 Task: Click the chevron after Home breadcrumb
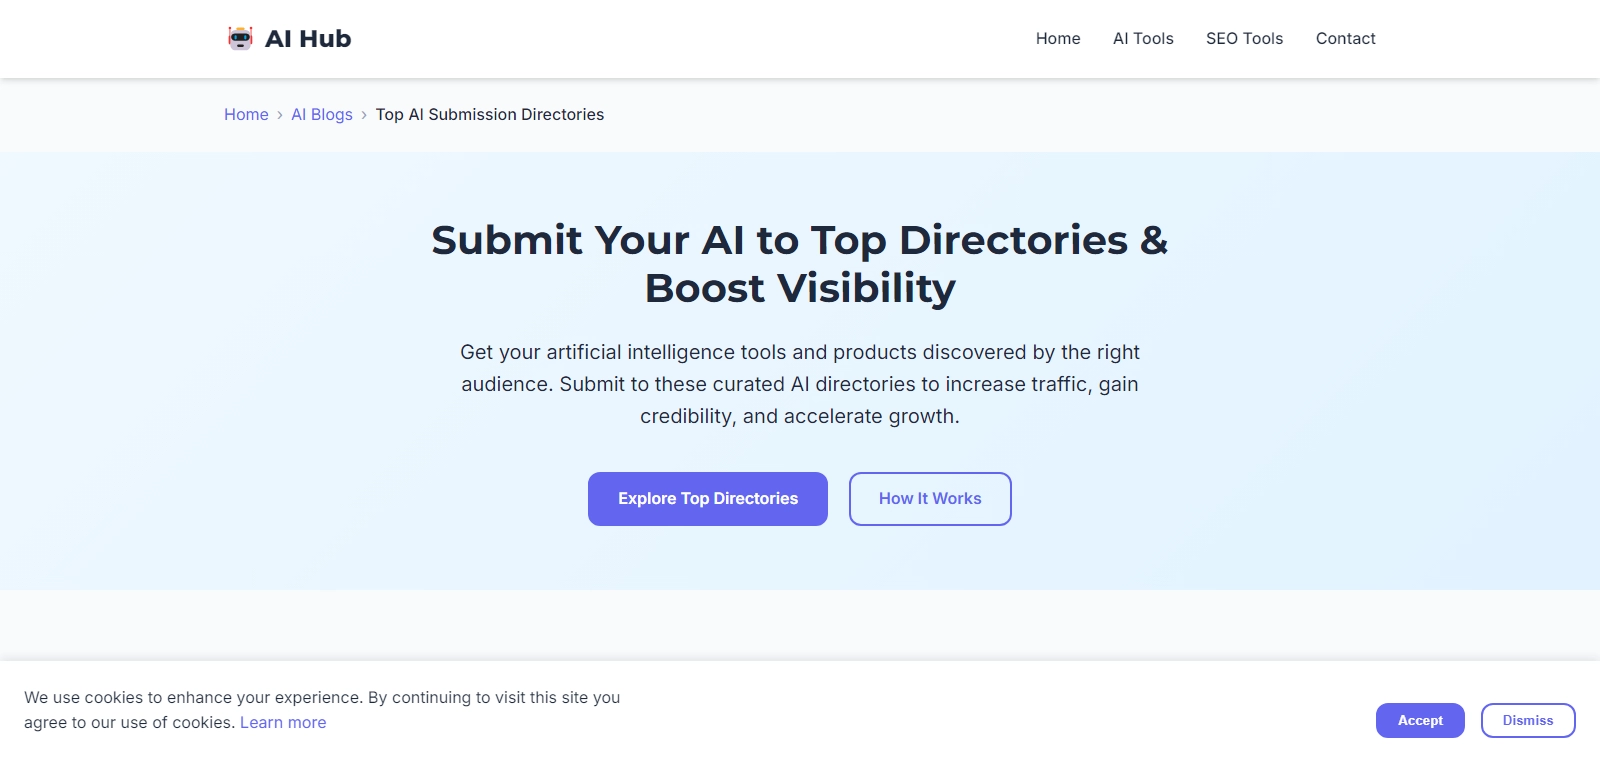(x=278, y=115)
